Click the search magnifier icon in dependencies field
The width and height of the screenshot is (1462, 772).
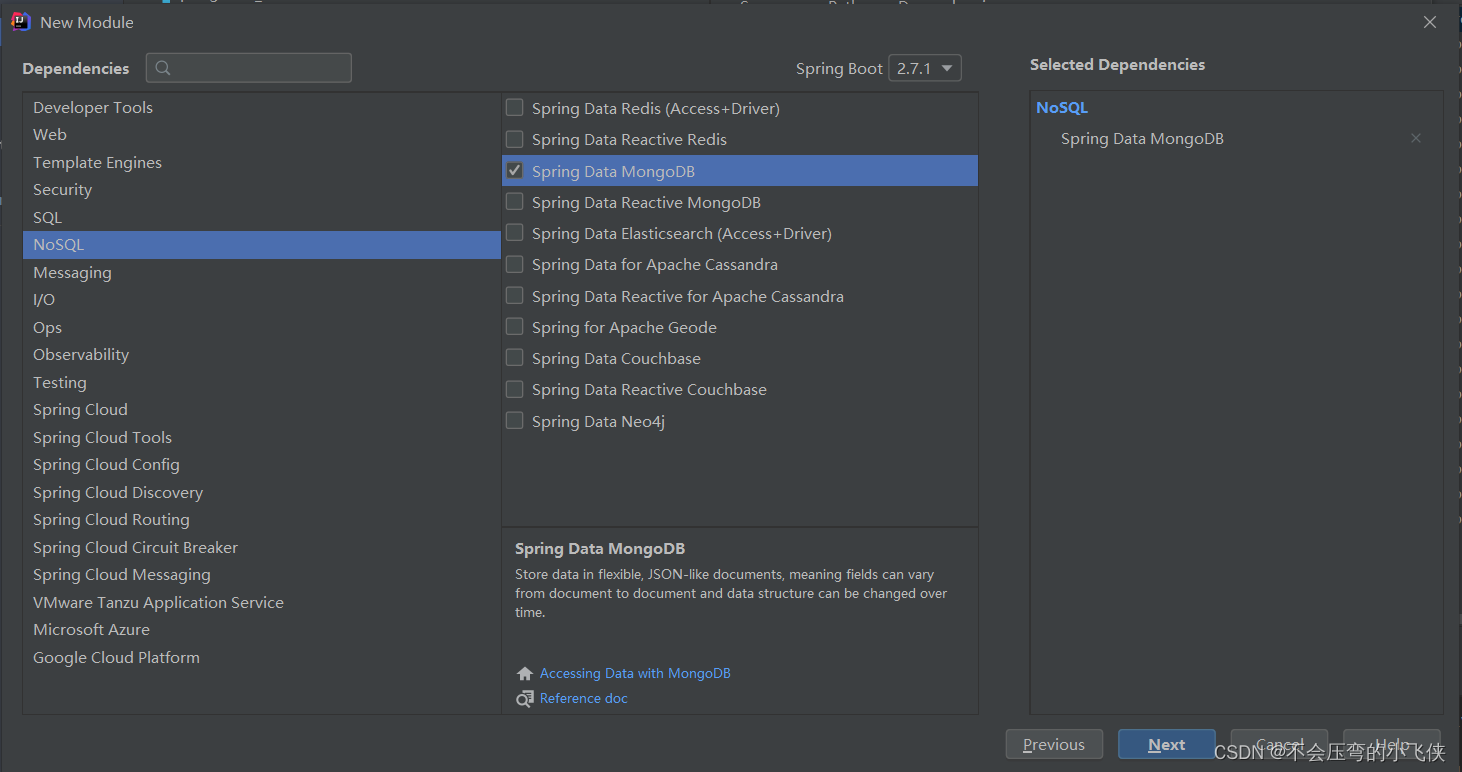(x=163, y=68)
